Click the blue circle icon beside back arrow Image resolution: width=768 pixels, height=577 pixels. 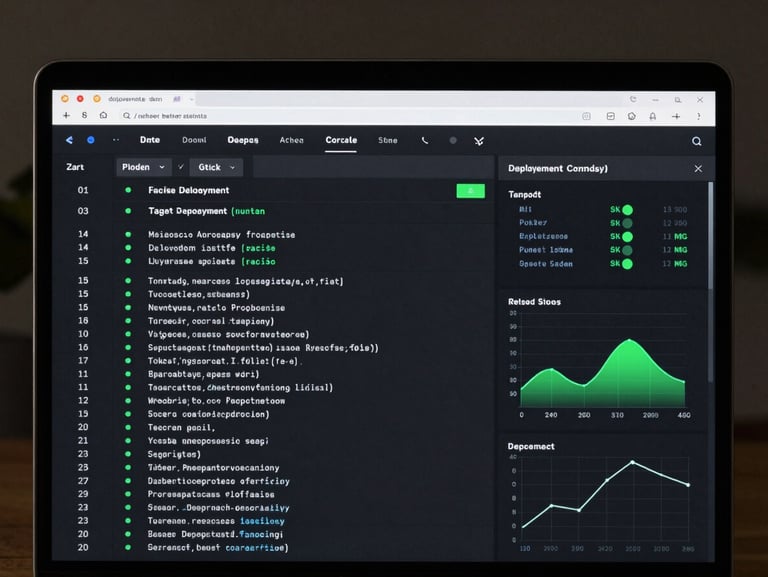(x=91, y=140)
